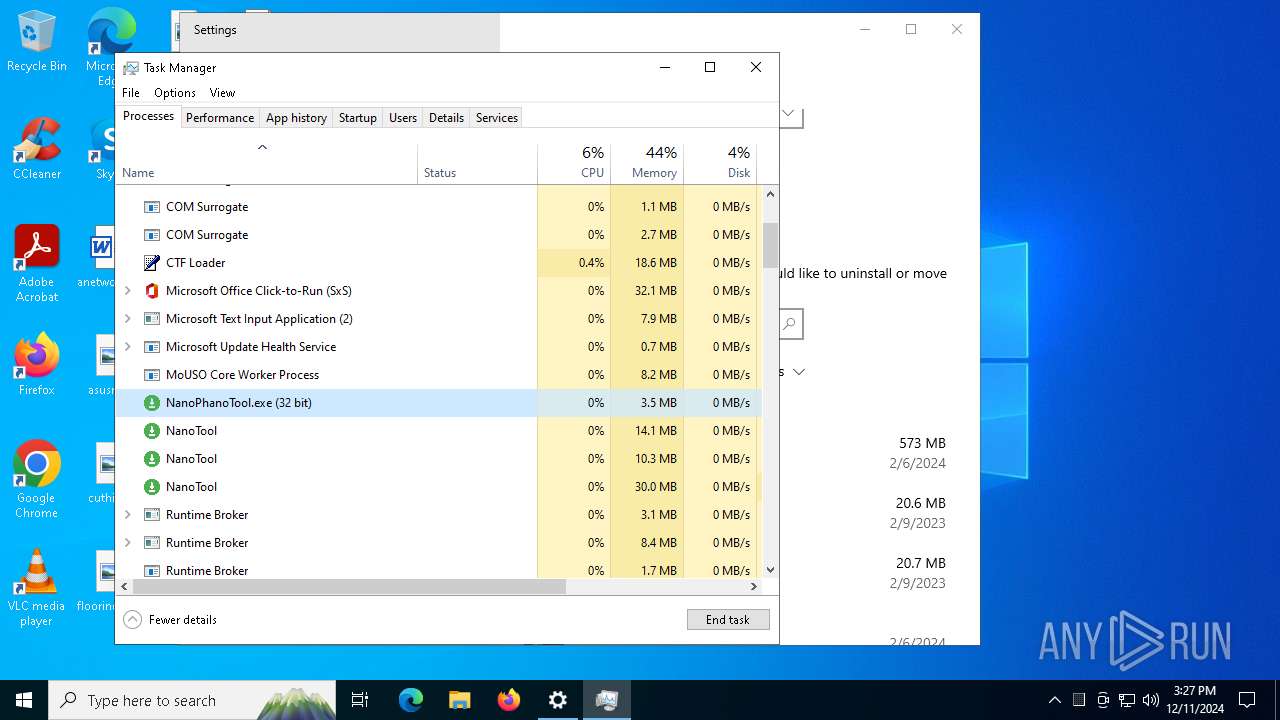
Task: Expand Microsoft Text Input Application group
Action: click(x=128, y=319)
